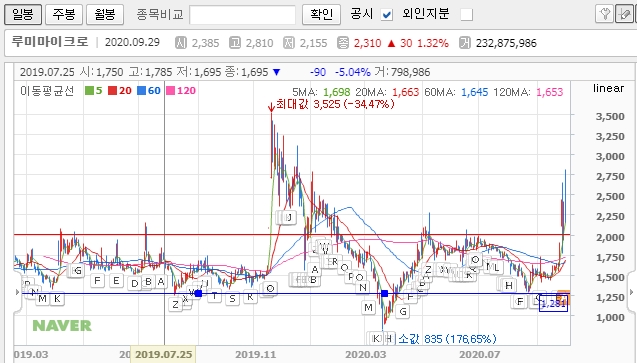
Task: Click the 3,500 price axis label
Action: click(610, 117)
